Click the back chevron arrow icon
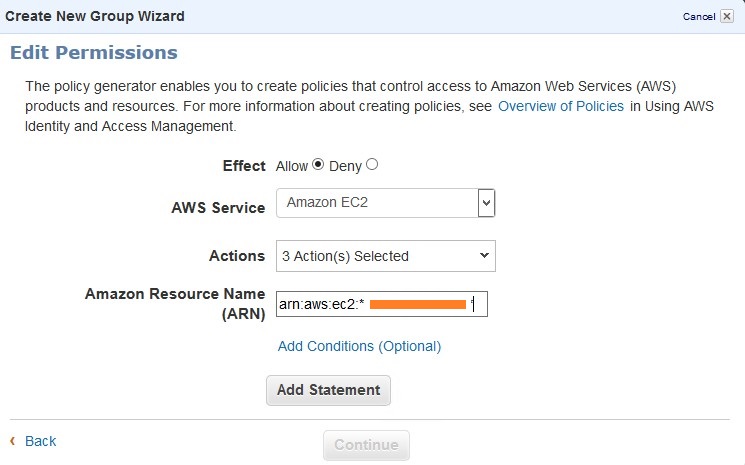Viewport: 745px width, 465px height. pyautogui.click(x=13, y=441)
